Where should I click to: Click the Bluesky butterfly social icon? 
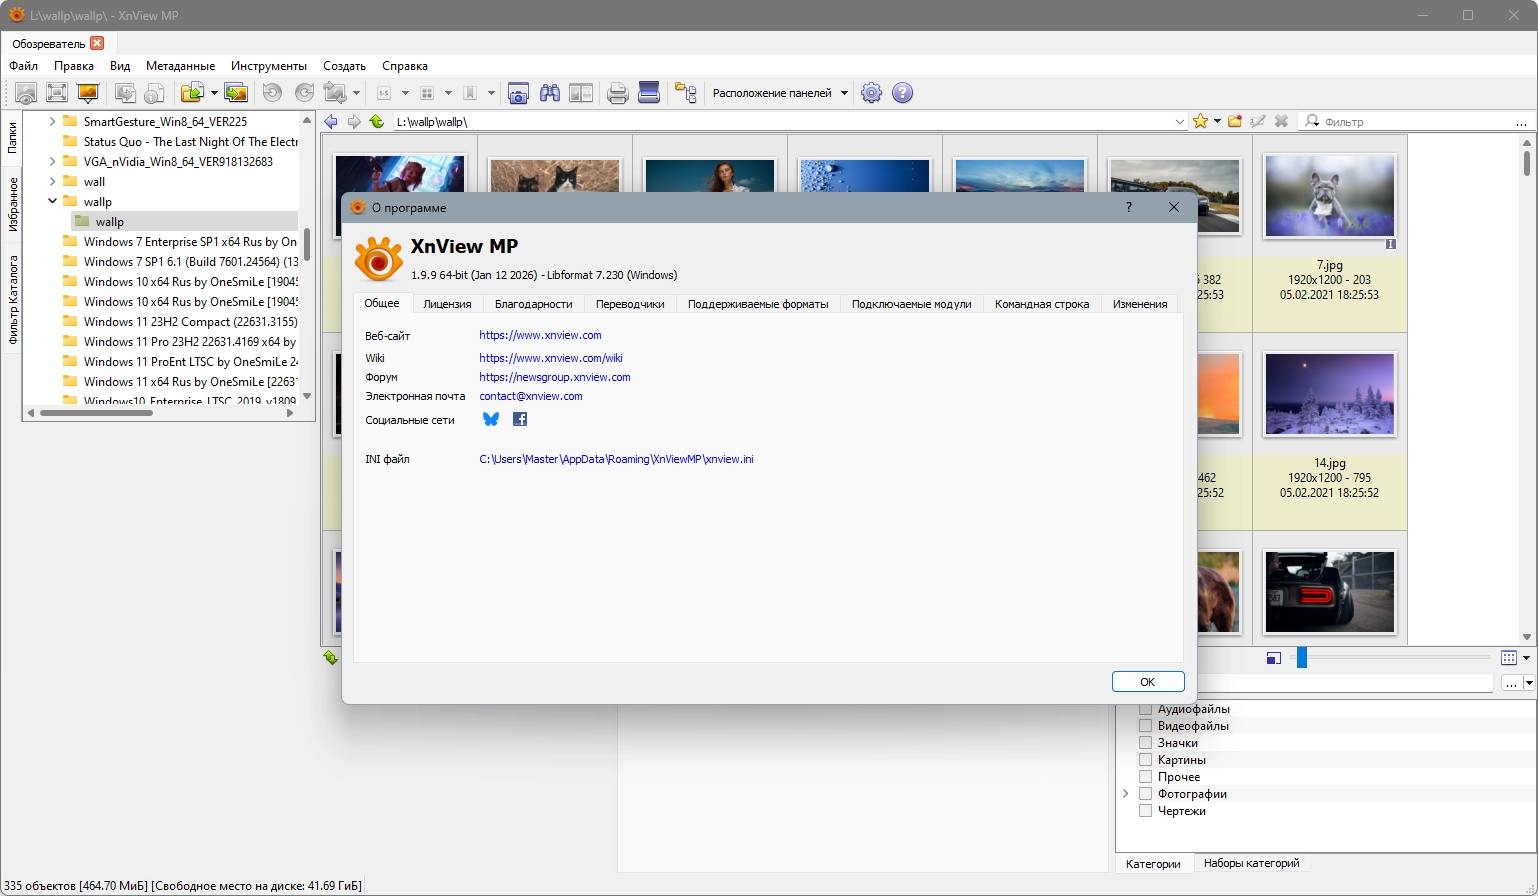491,419
